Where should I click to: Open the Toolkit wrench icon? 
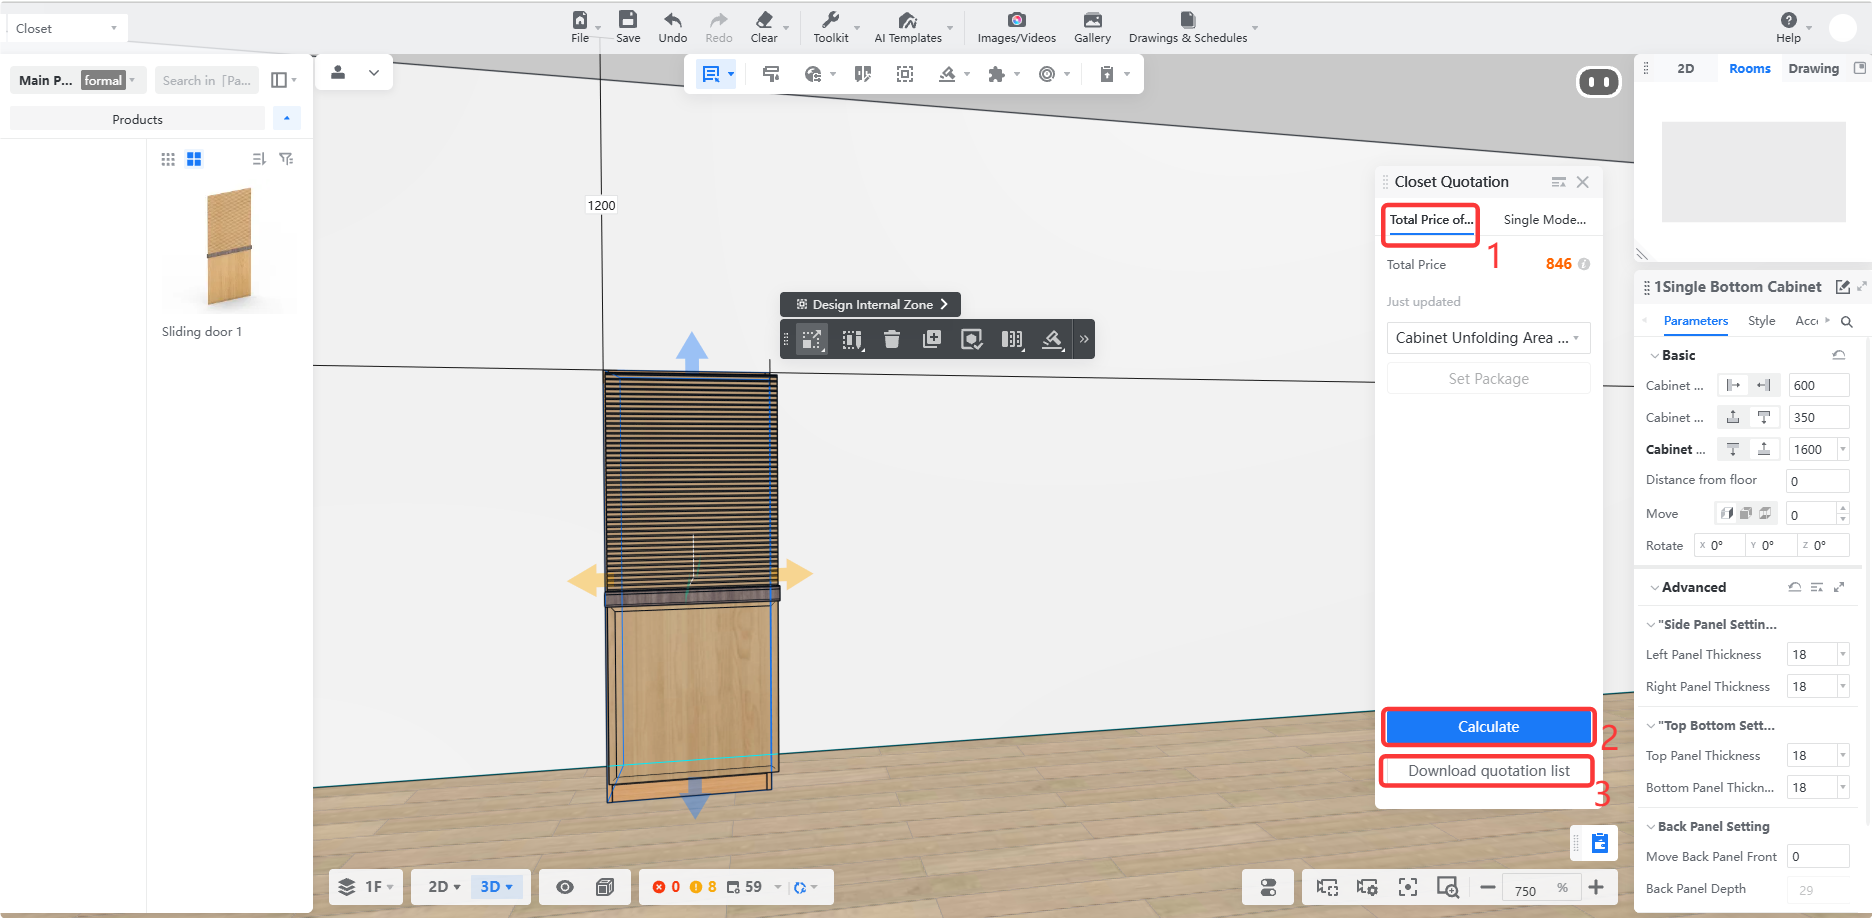[x=830, y=19]
